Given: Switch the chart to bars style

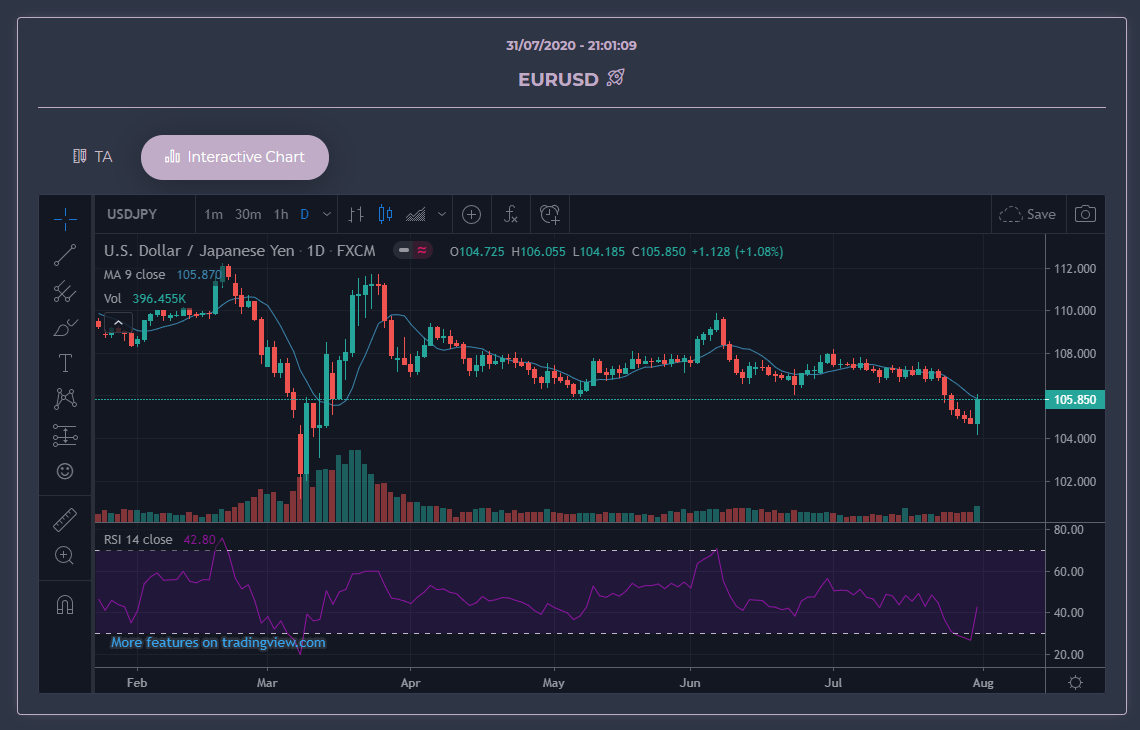Looking at the screenshot, I should click(355, 214).
